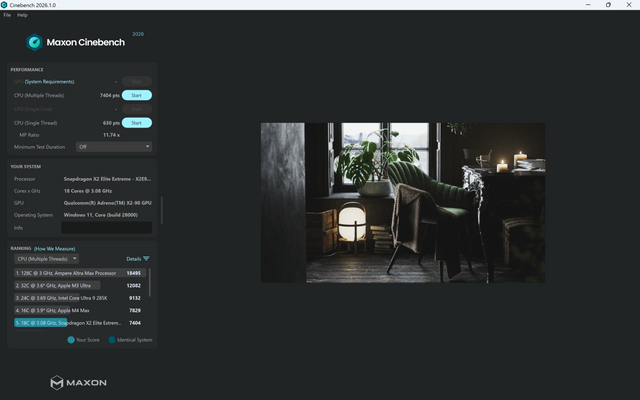Open the System Requirements link
This screenshot has width=640, height=400.
[x=49, y=82]
